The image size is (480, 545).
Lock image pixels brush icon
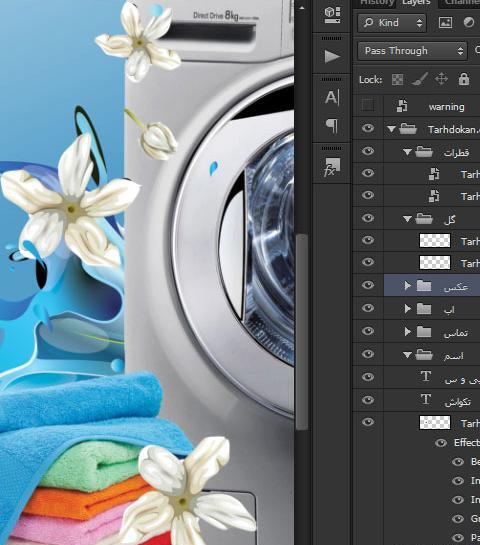coord(420,80)
